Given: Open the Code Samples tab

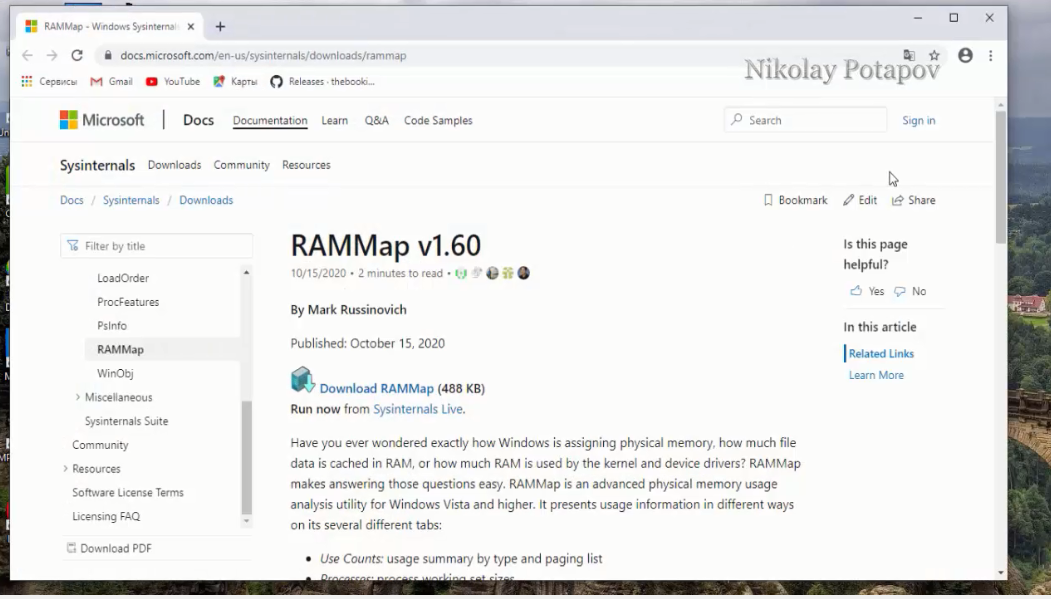Looking at the screenshot, I should pyautogui.click(x=438, y=121).
